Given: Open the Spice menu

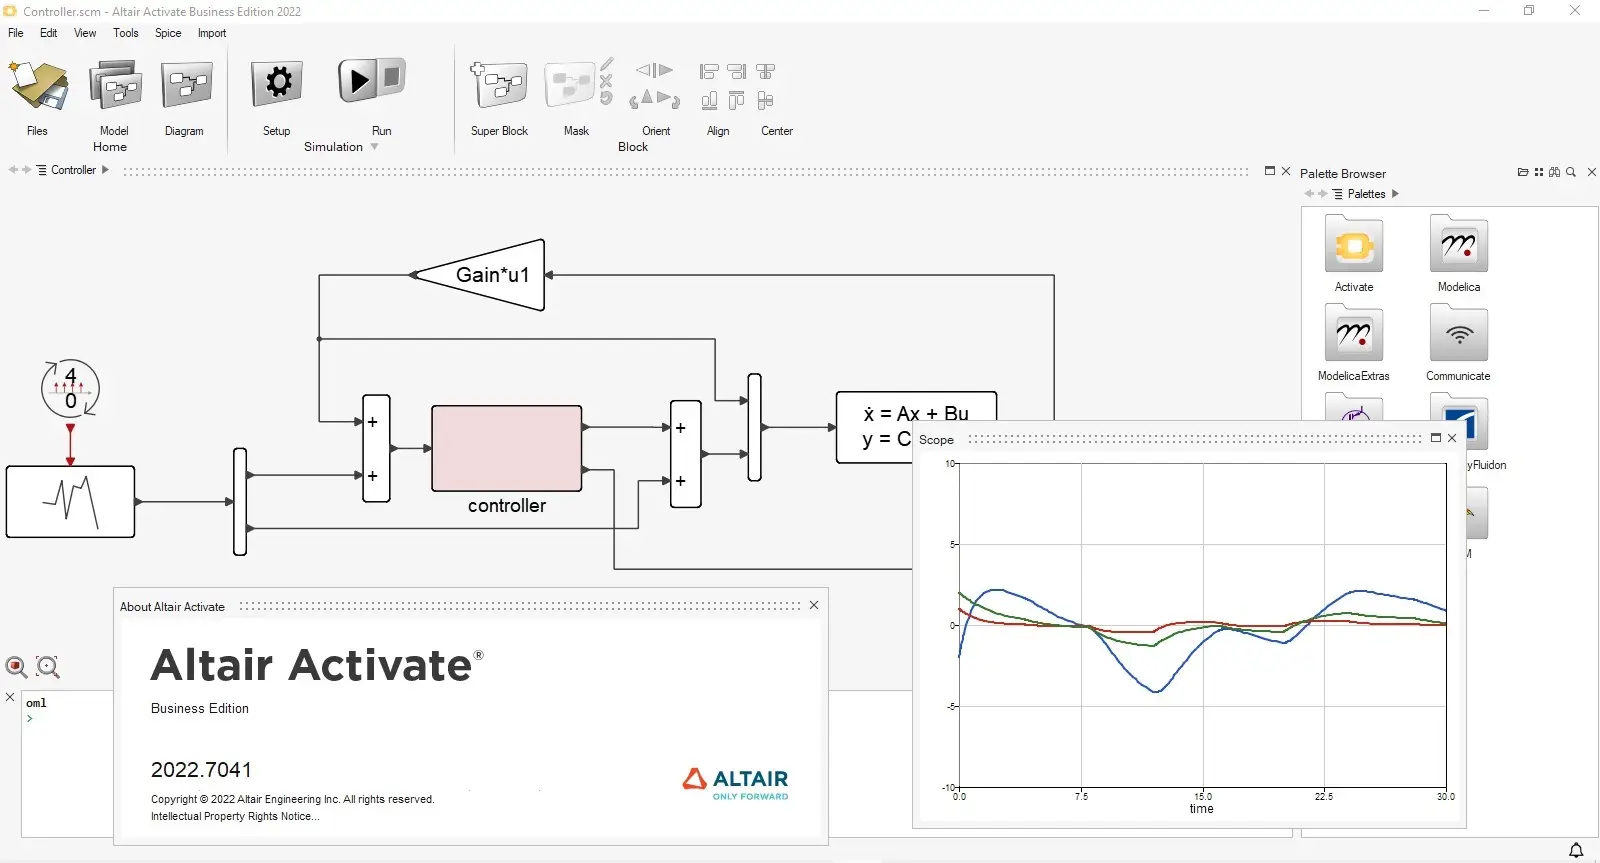Looking at the screenshot, I should 168,33.
